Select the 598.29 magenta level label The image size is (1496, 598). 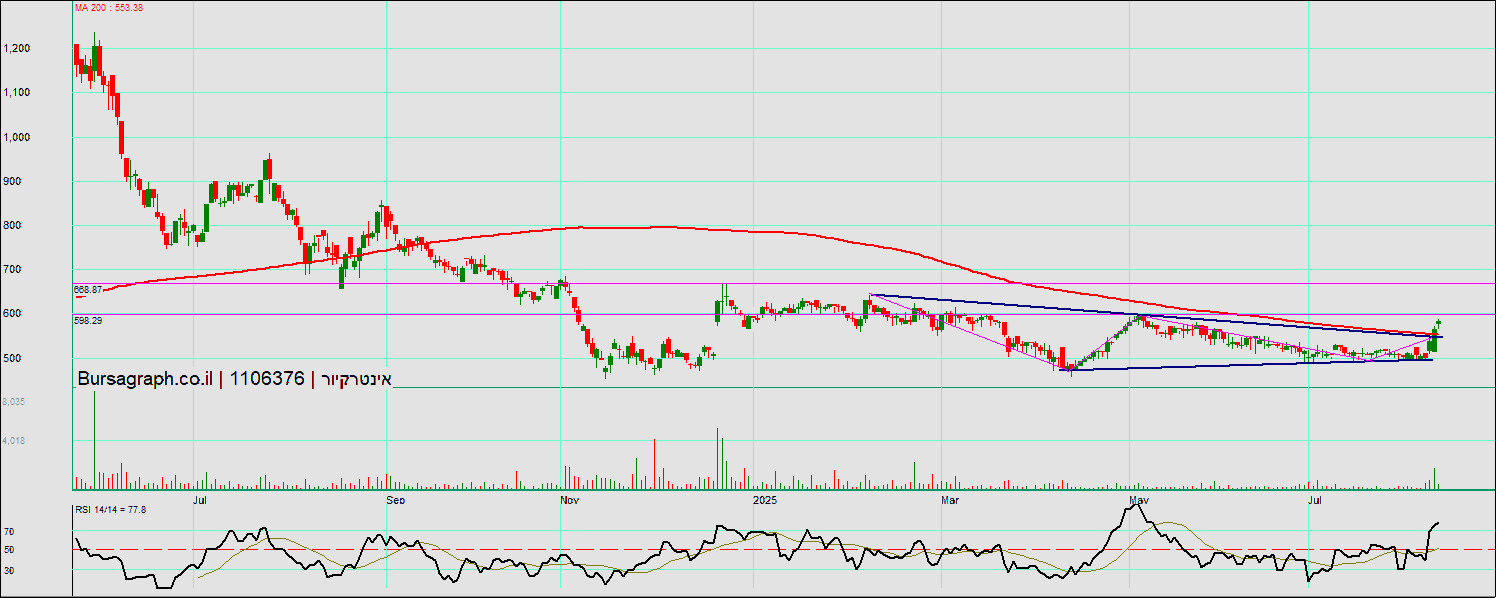tap(88, 321)
